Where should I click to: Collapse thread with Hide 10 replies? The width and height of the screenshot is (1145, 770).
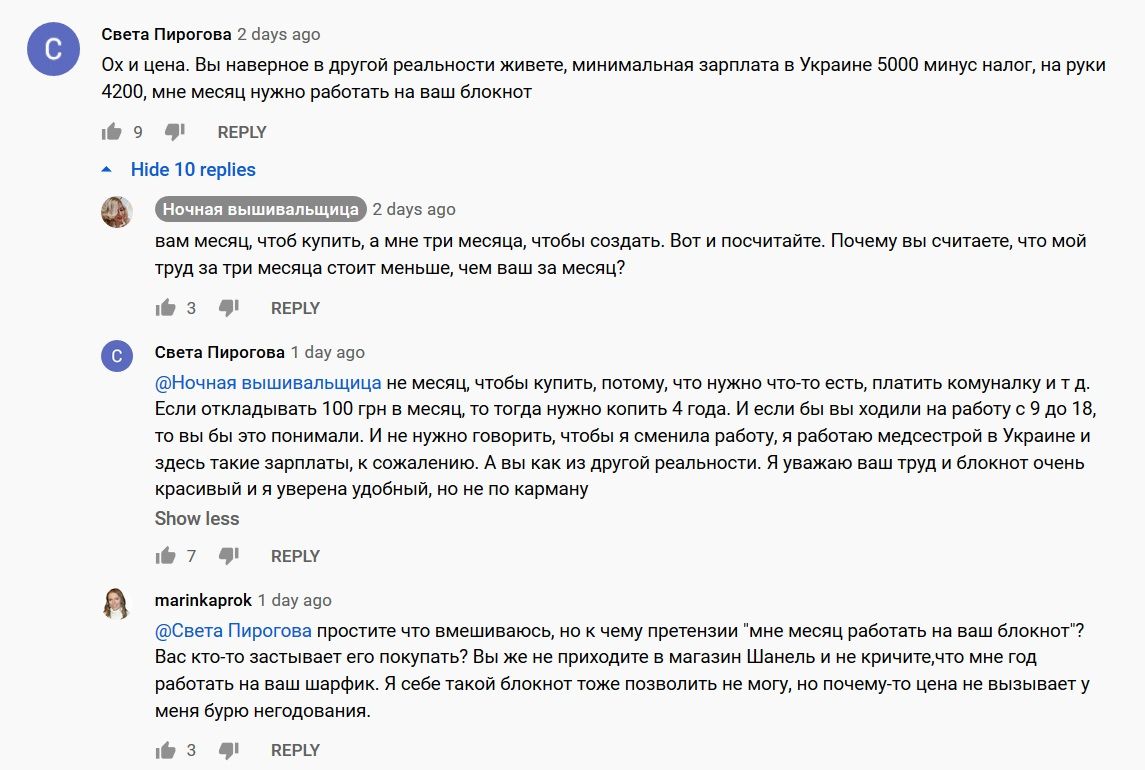[193, 170]
